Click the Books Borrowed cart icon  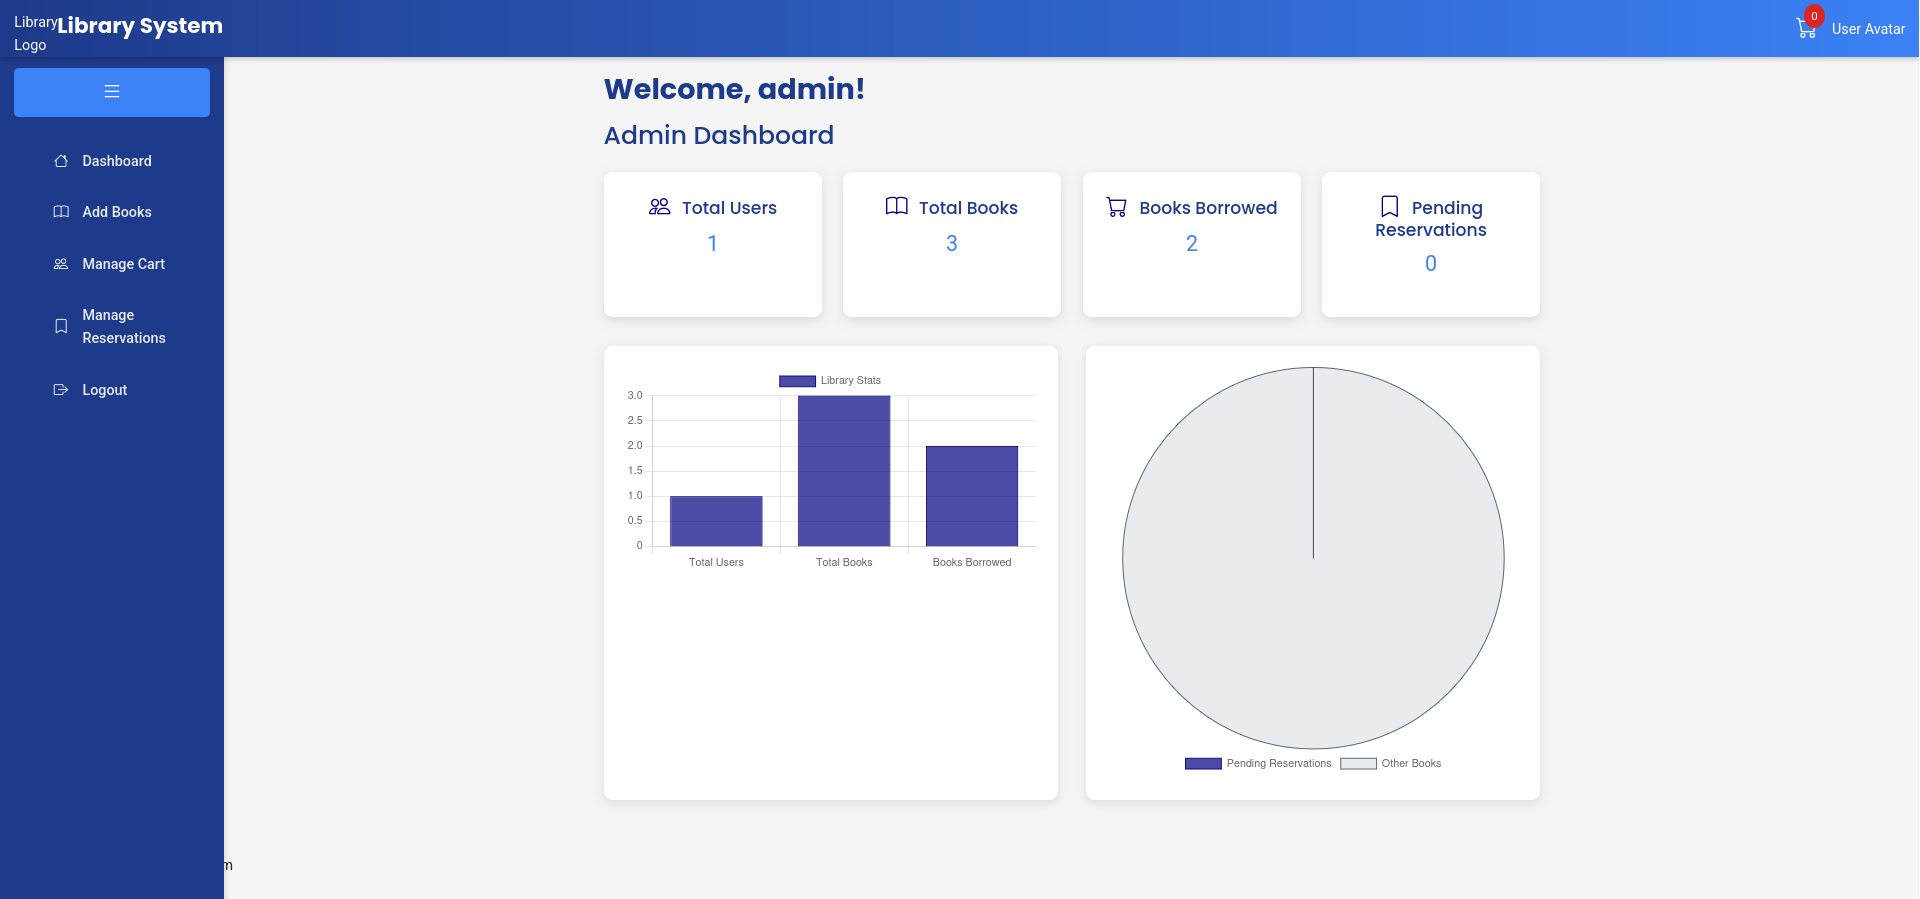pos(1117,207)
